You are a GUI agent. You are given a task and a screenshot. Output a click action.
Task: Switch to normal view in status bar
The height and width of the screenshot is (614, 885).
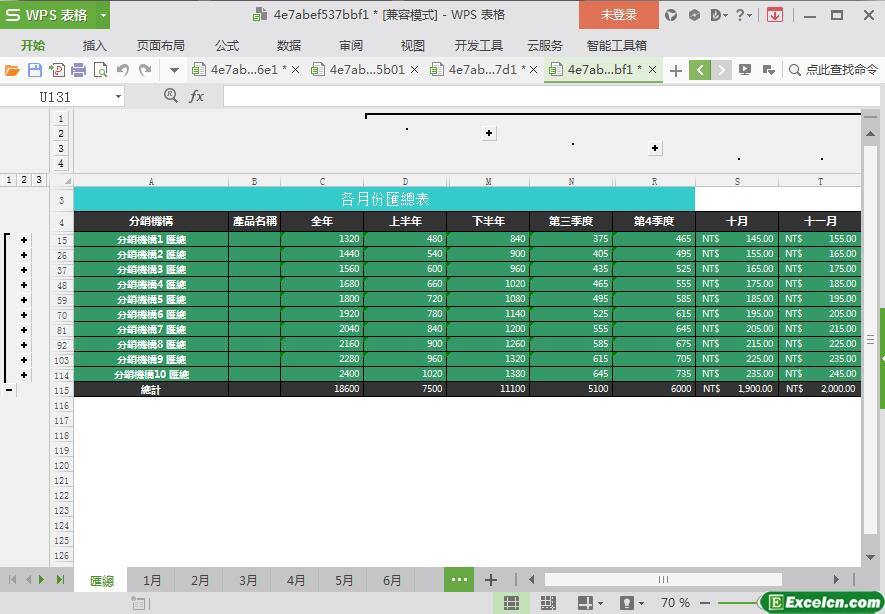point(511,603)
